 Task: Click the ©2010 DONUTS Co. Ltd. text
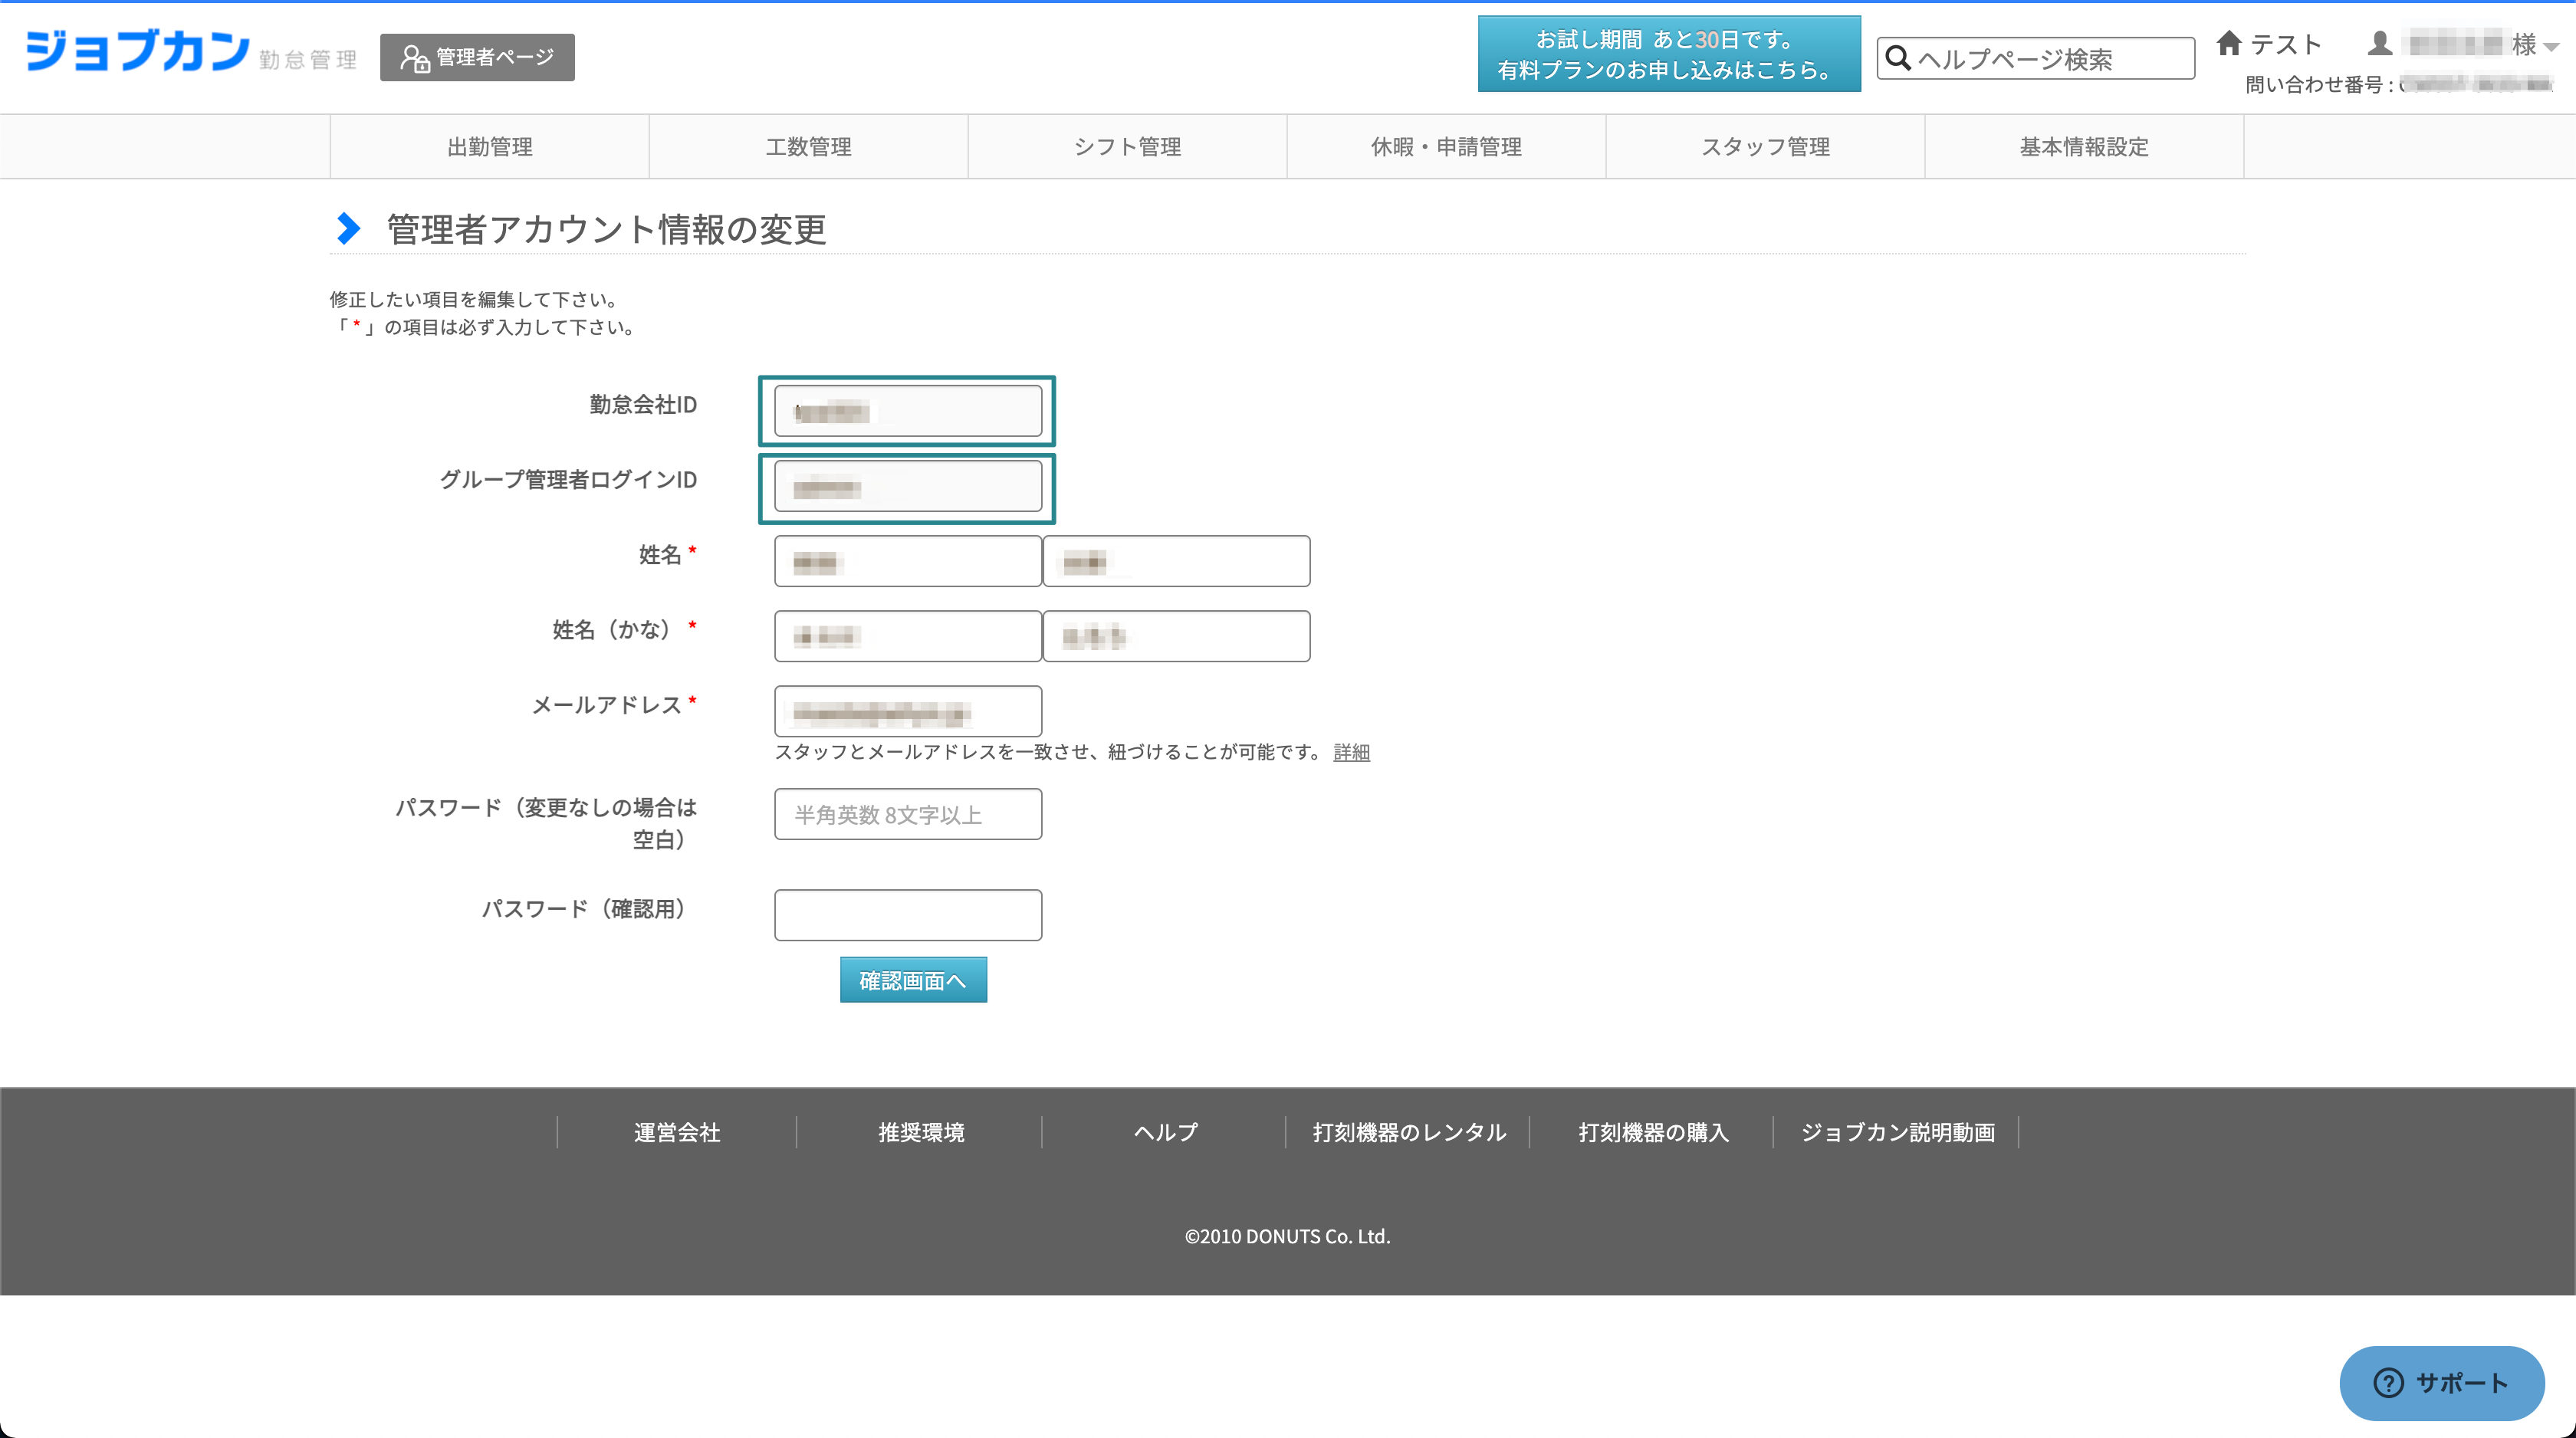[1288, 1237]
